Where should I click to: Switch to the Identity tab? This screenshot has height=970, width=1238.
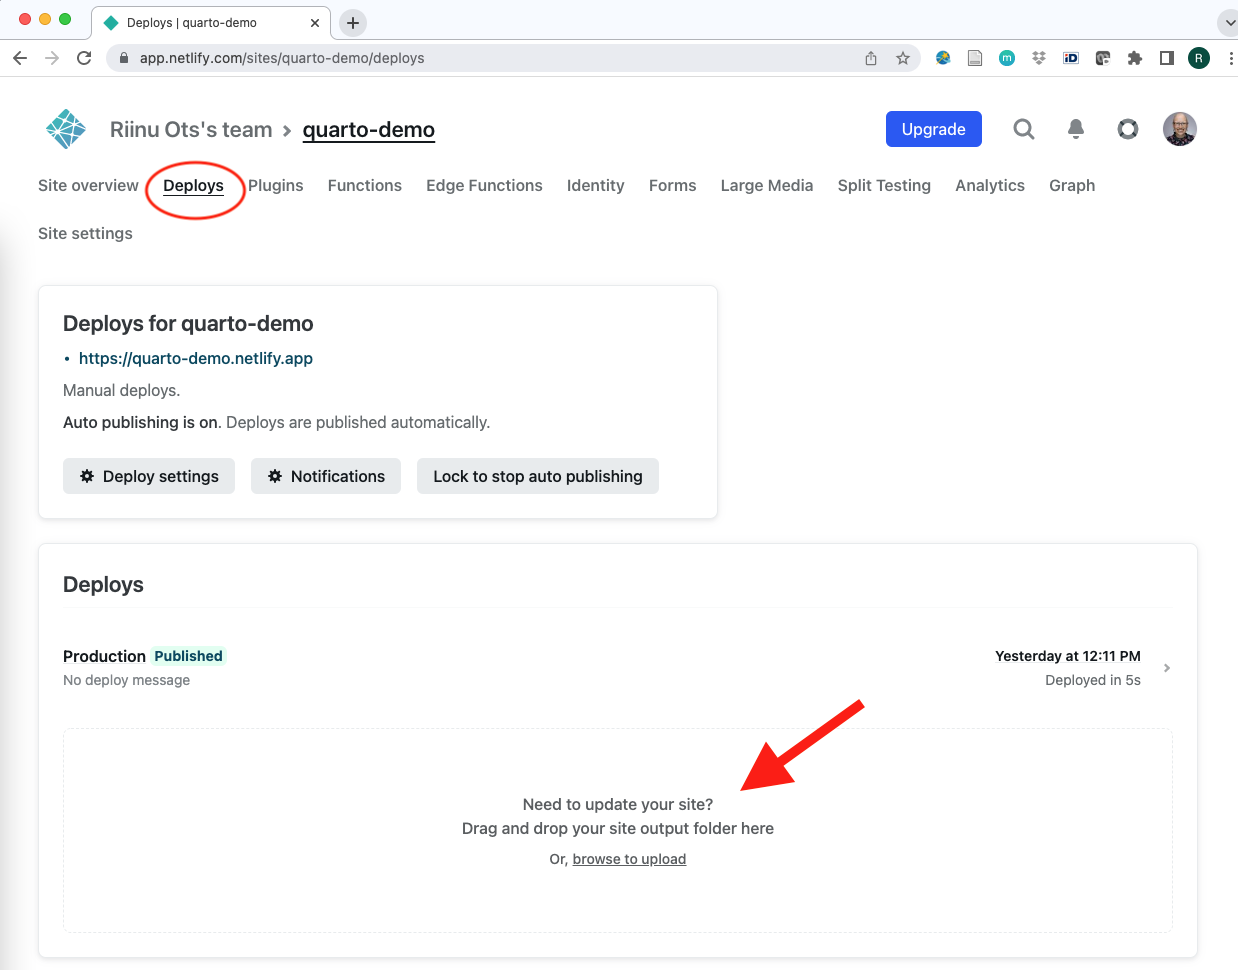(595, 185)
